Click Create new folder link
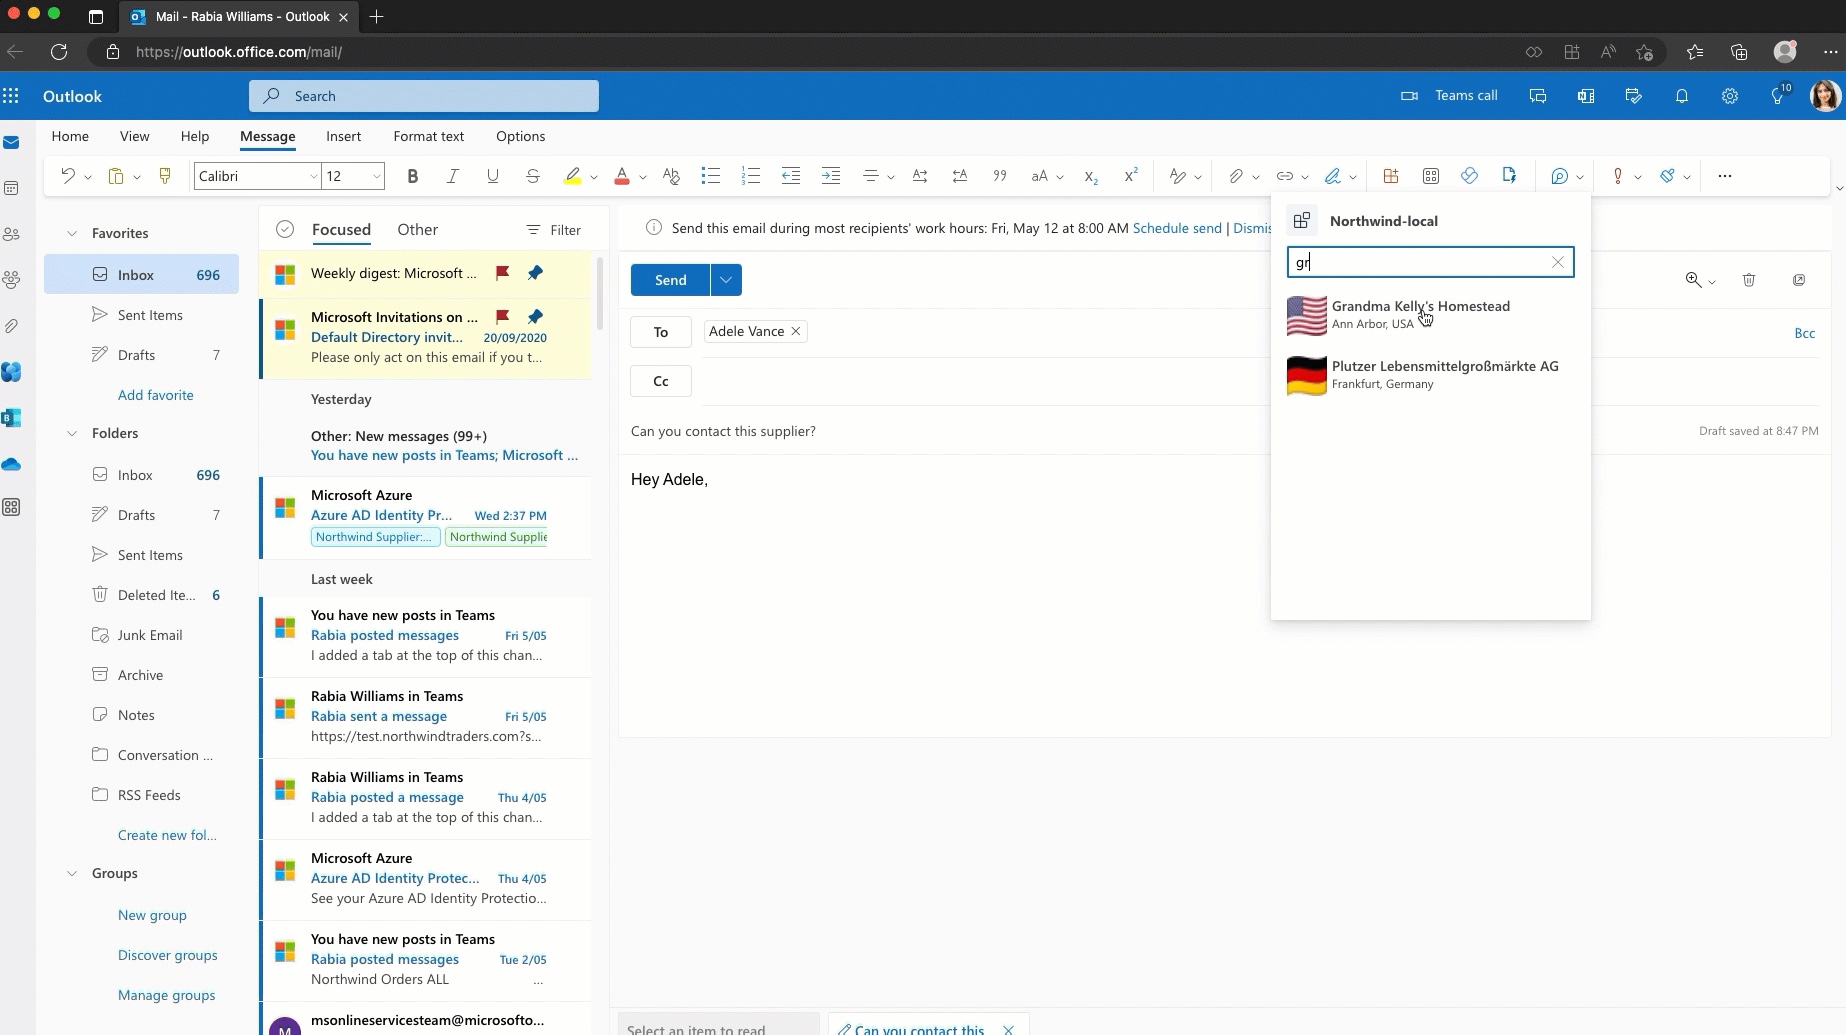 167,835
